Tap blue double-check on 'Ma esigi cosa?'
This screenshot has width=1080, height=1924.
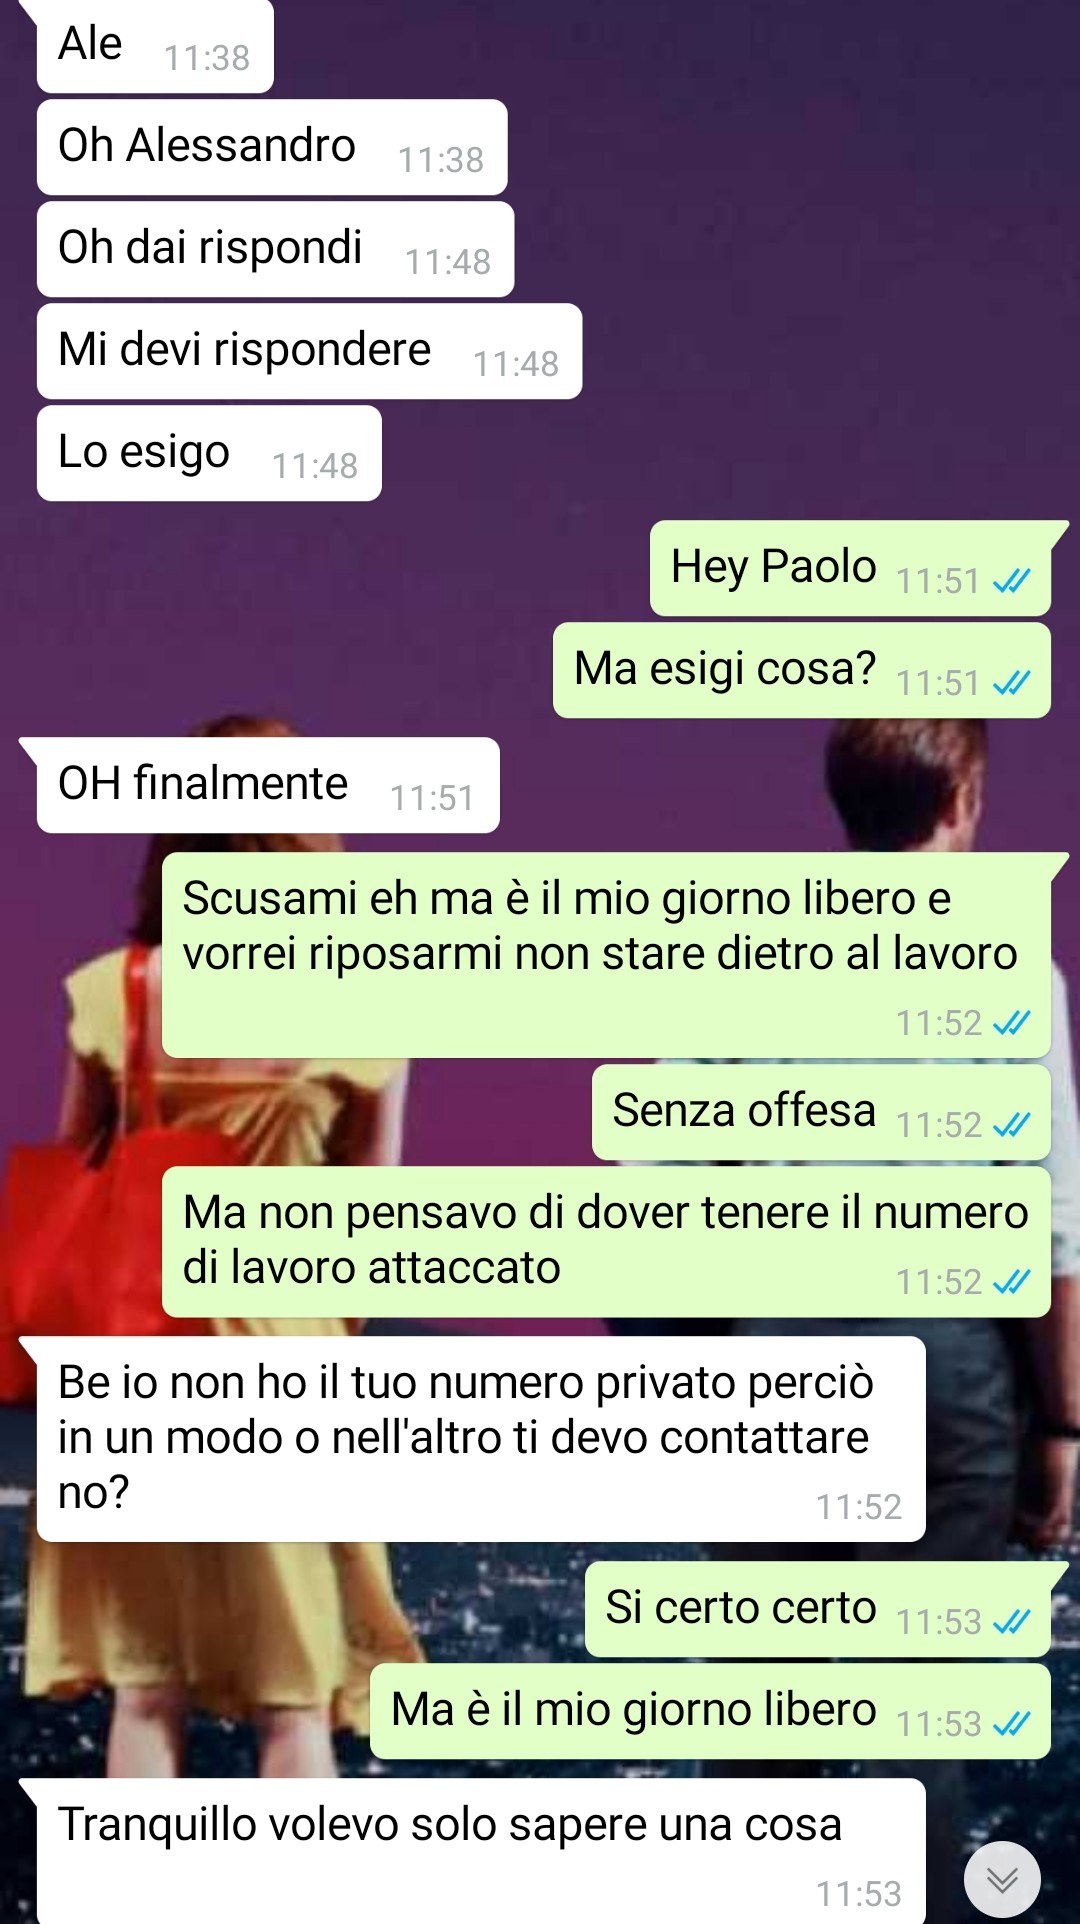pyautogui.click(x=1011, y=683)
